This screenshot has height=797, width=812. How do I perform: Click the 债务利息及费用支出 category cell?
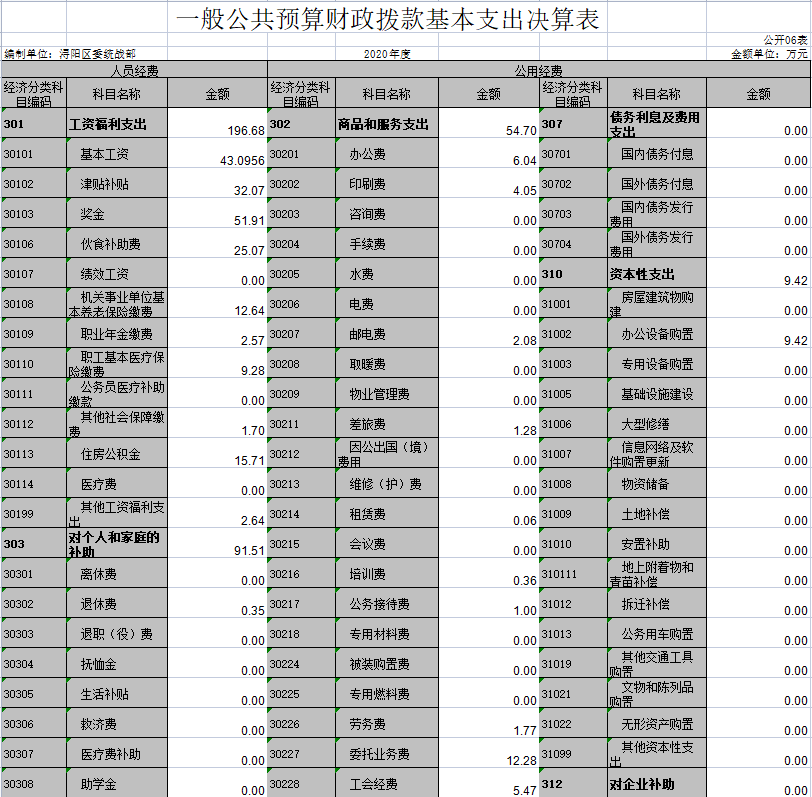point(656,124)
